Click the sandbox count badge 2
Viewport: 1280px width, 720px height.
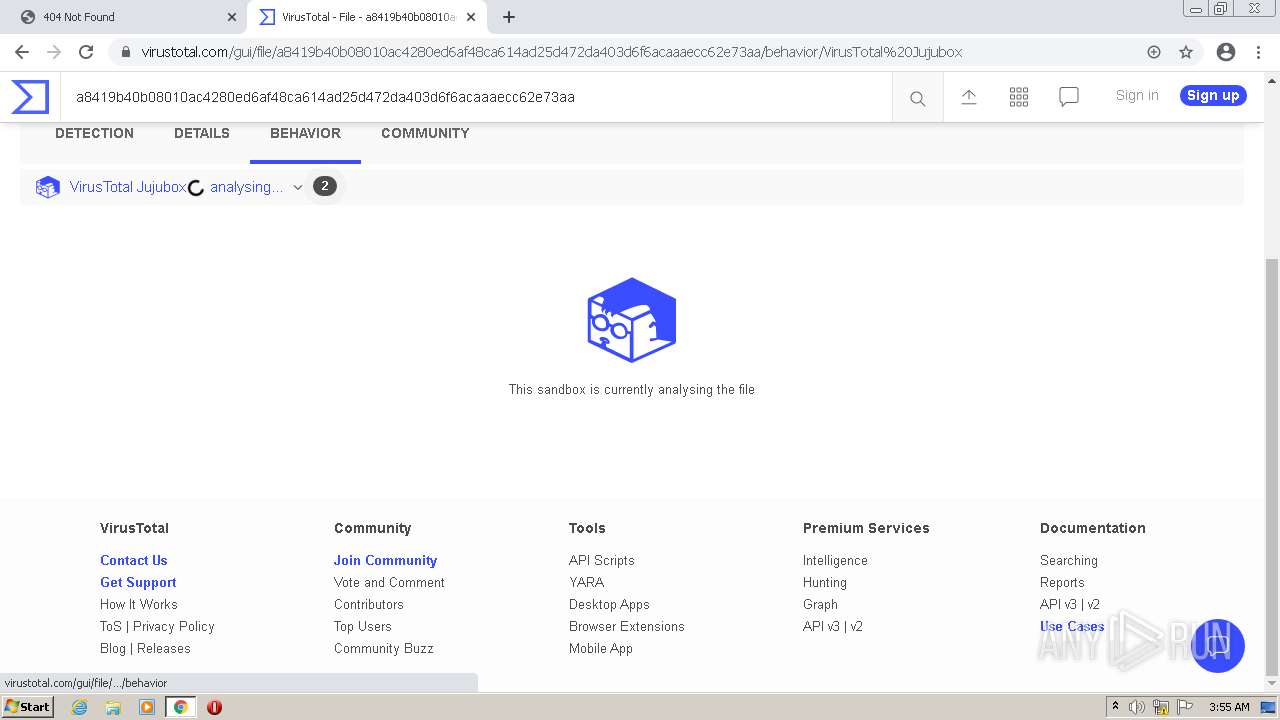(324, 186)
